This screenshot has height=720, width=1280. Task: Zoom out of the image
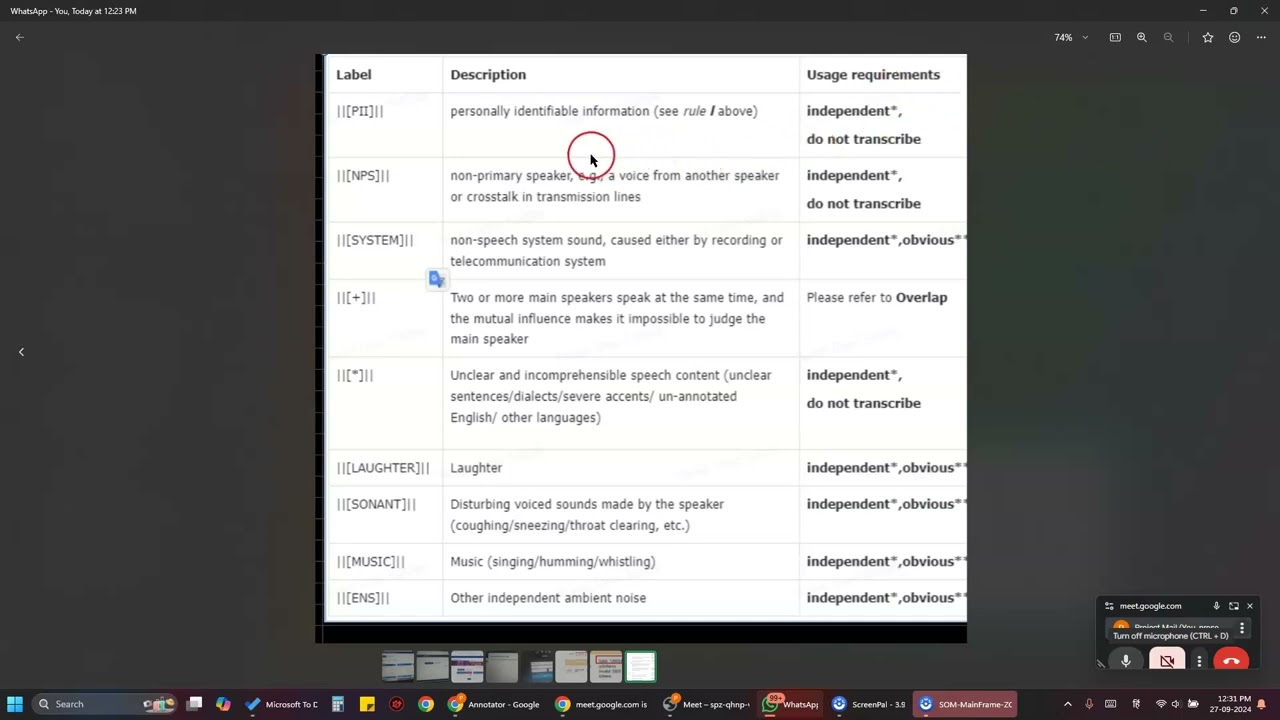point(1168,37)
